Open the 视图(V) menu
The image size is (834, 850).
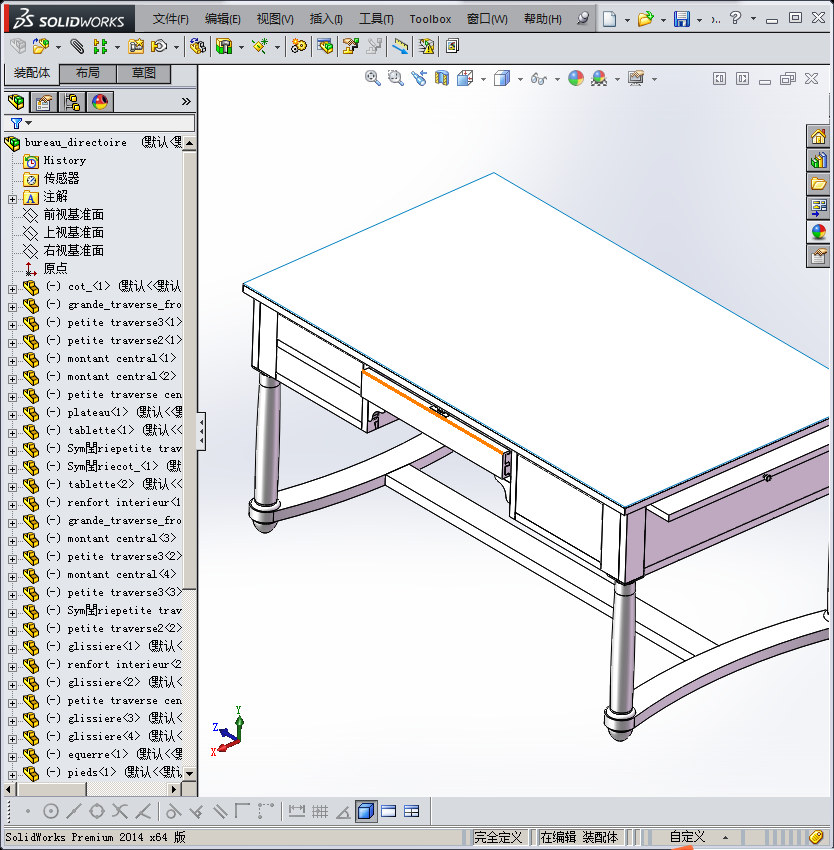(275, 19)
